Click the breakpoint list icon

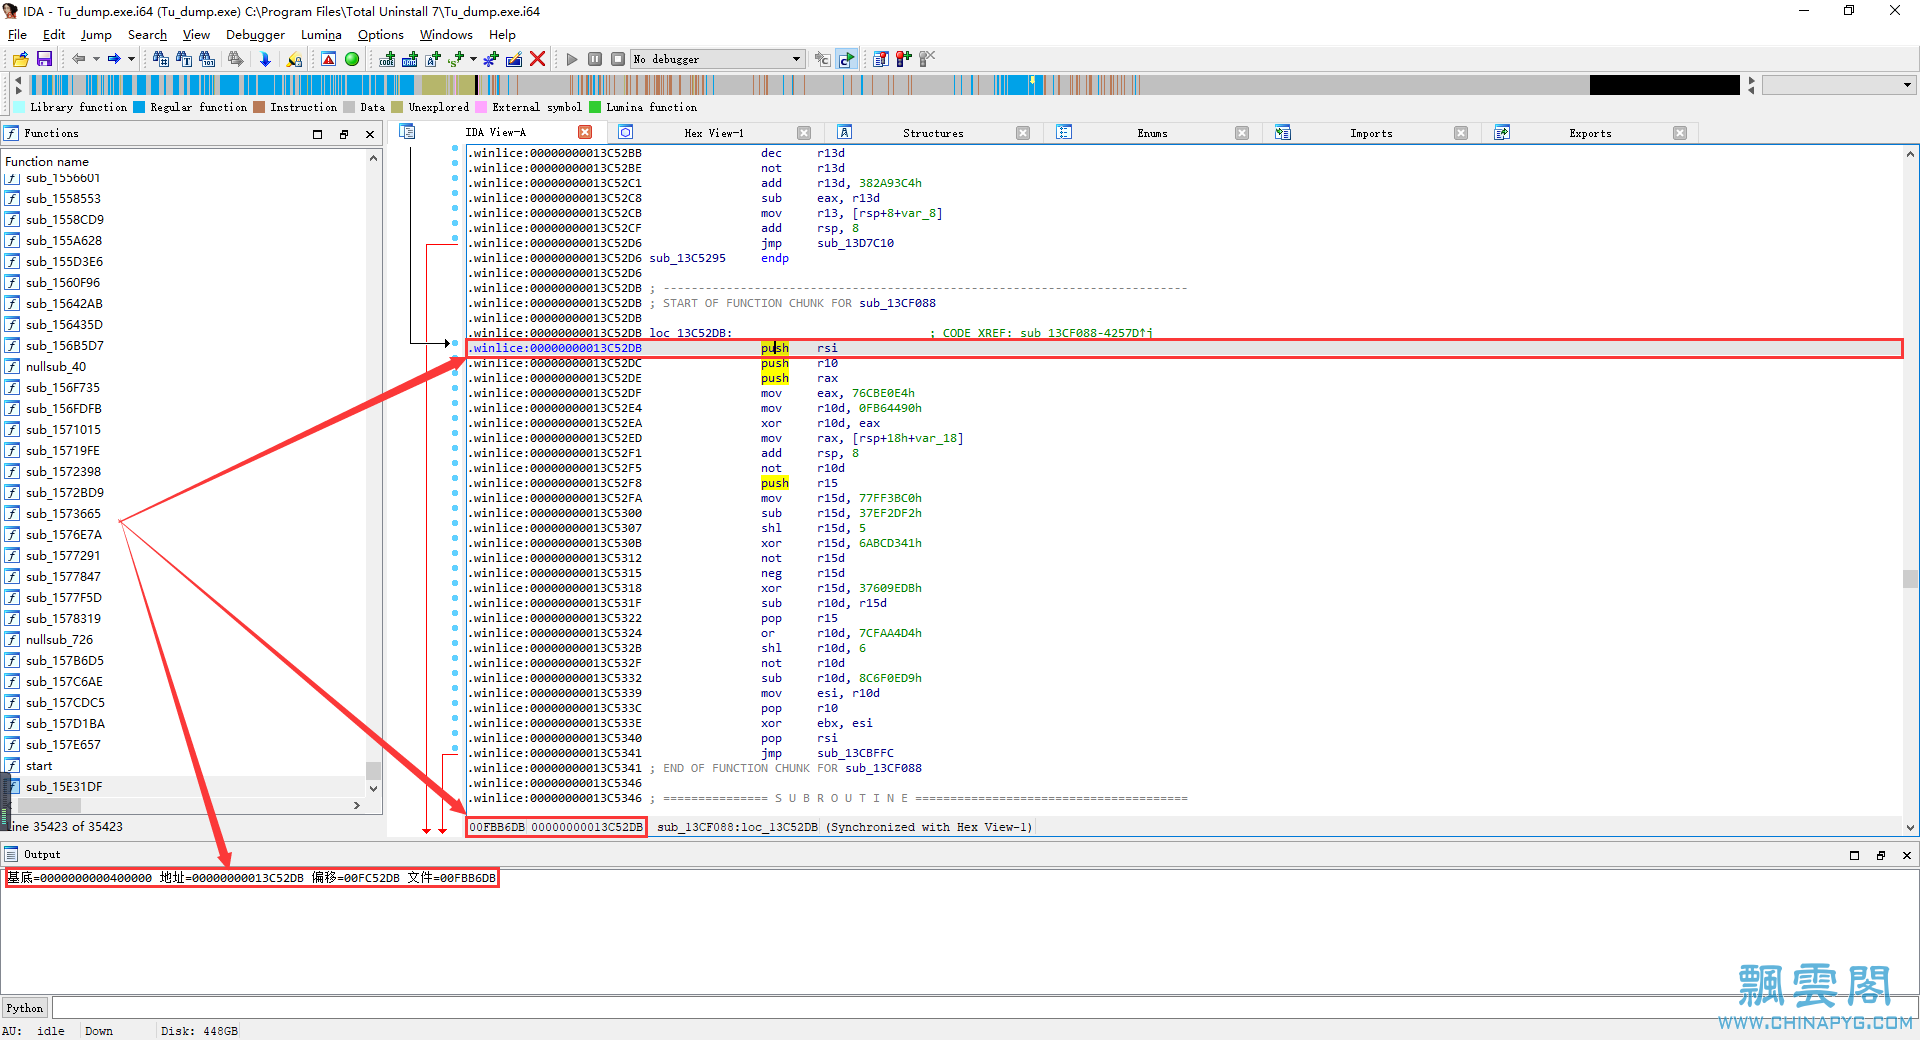(881, 59)
